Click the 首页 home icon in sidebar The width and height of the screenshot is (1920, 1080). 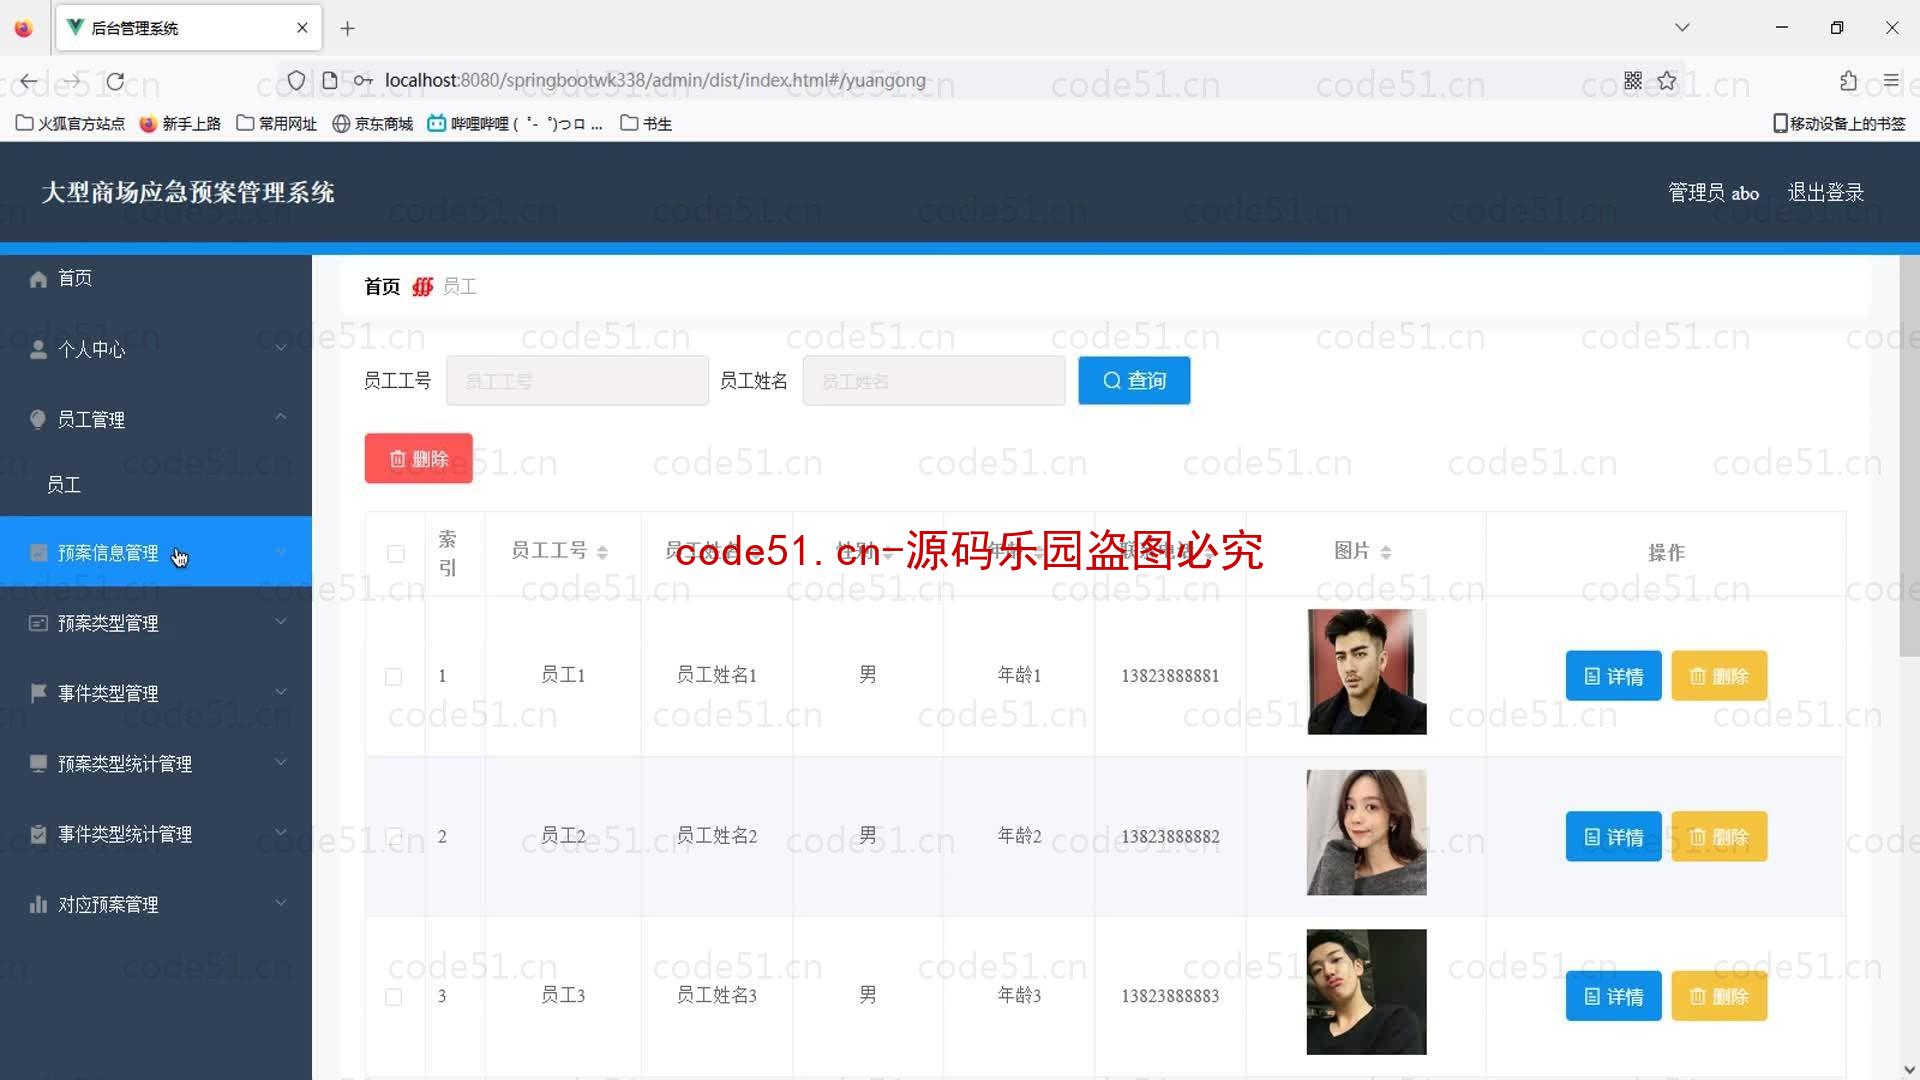pyautogui.click(x=37, y=278)
